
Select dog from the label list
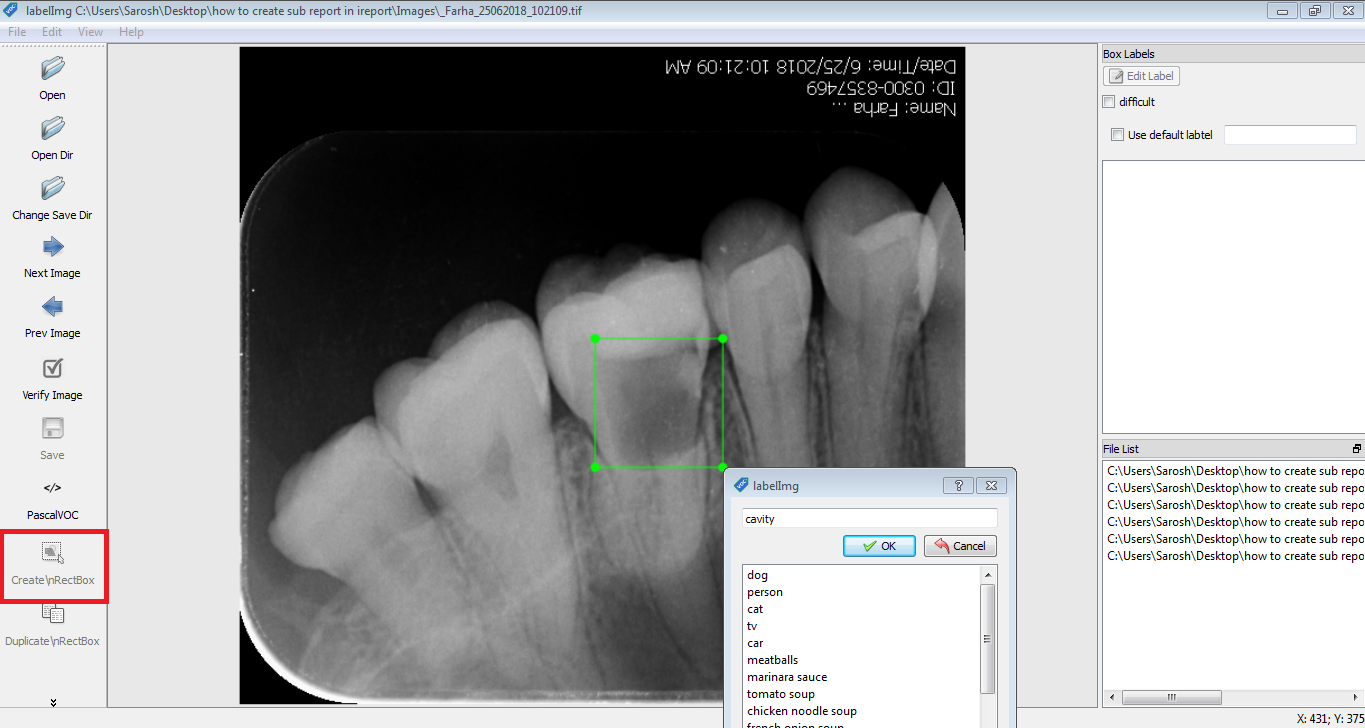point(757,574)
